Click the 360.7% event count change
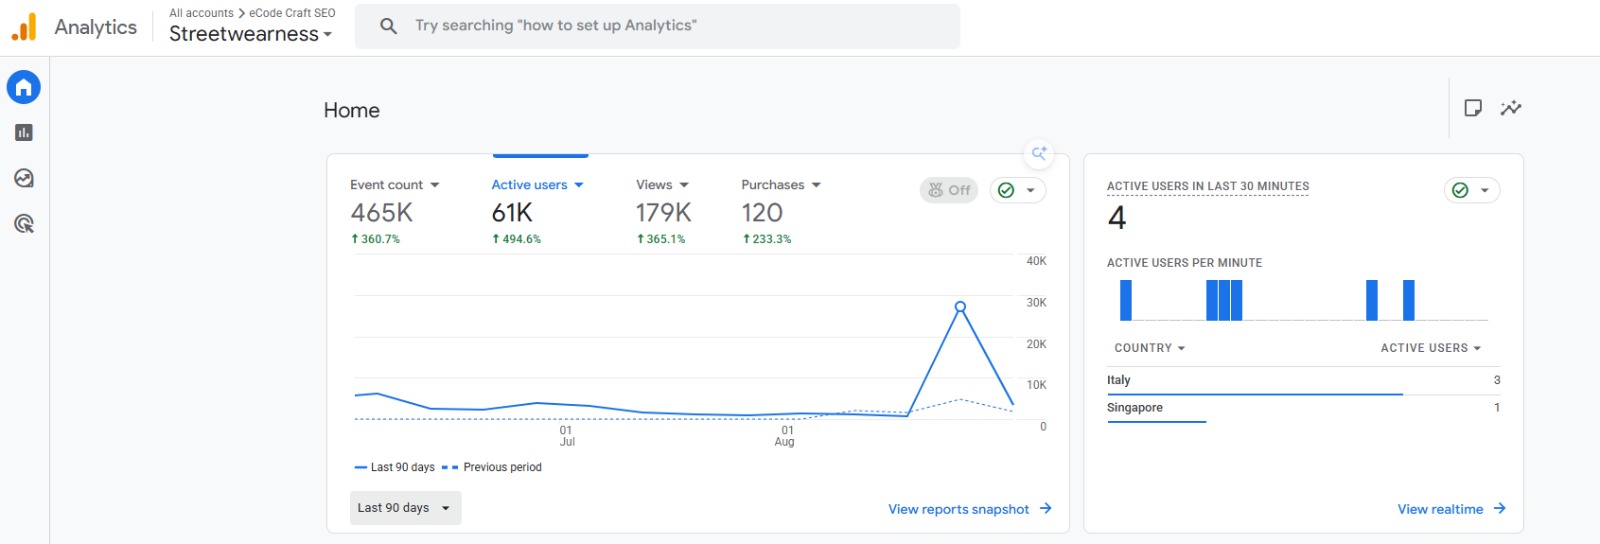Image resolution: width=1600 pixels, height=544 pixels. (375, 239)
